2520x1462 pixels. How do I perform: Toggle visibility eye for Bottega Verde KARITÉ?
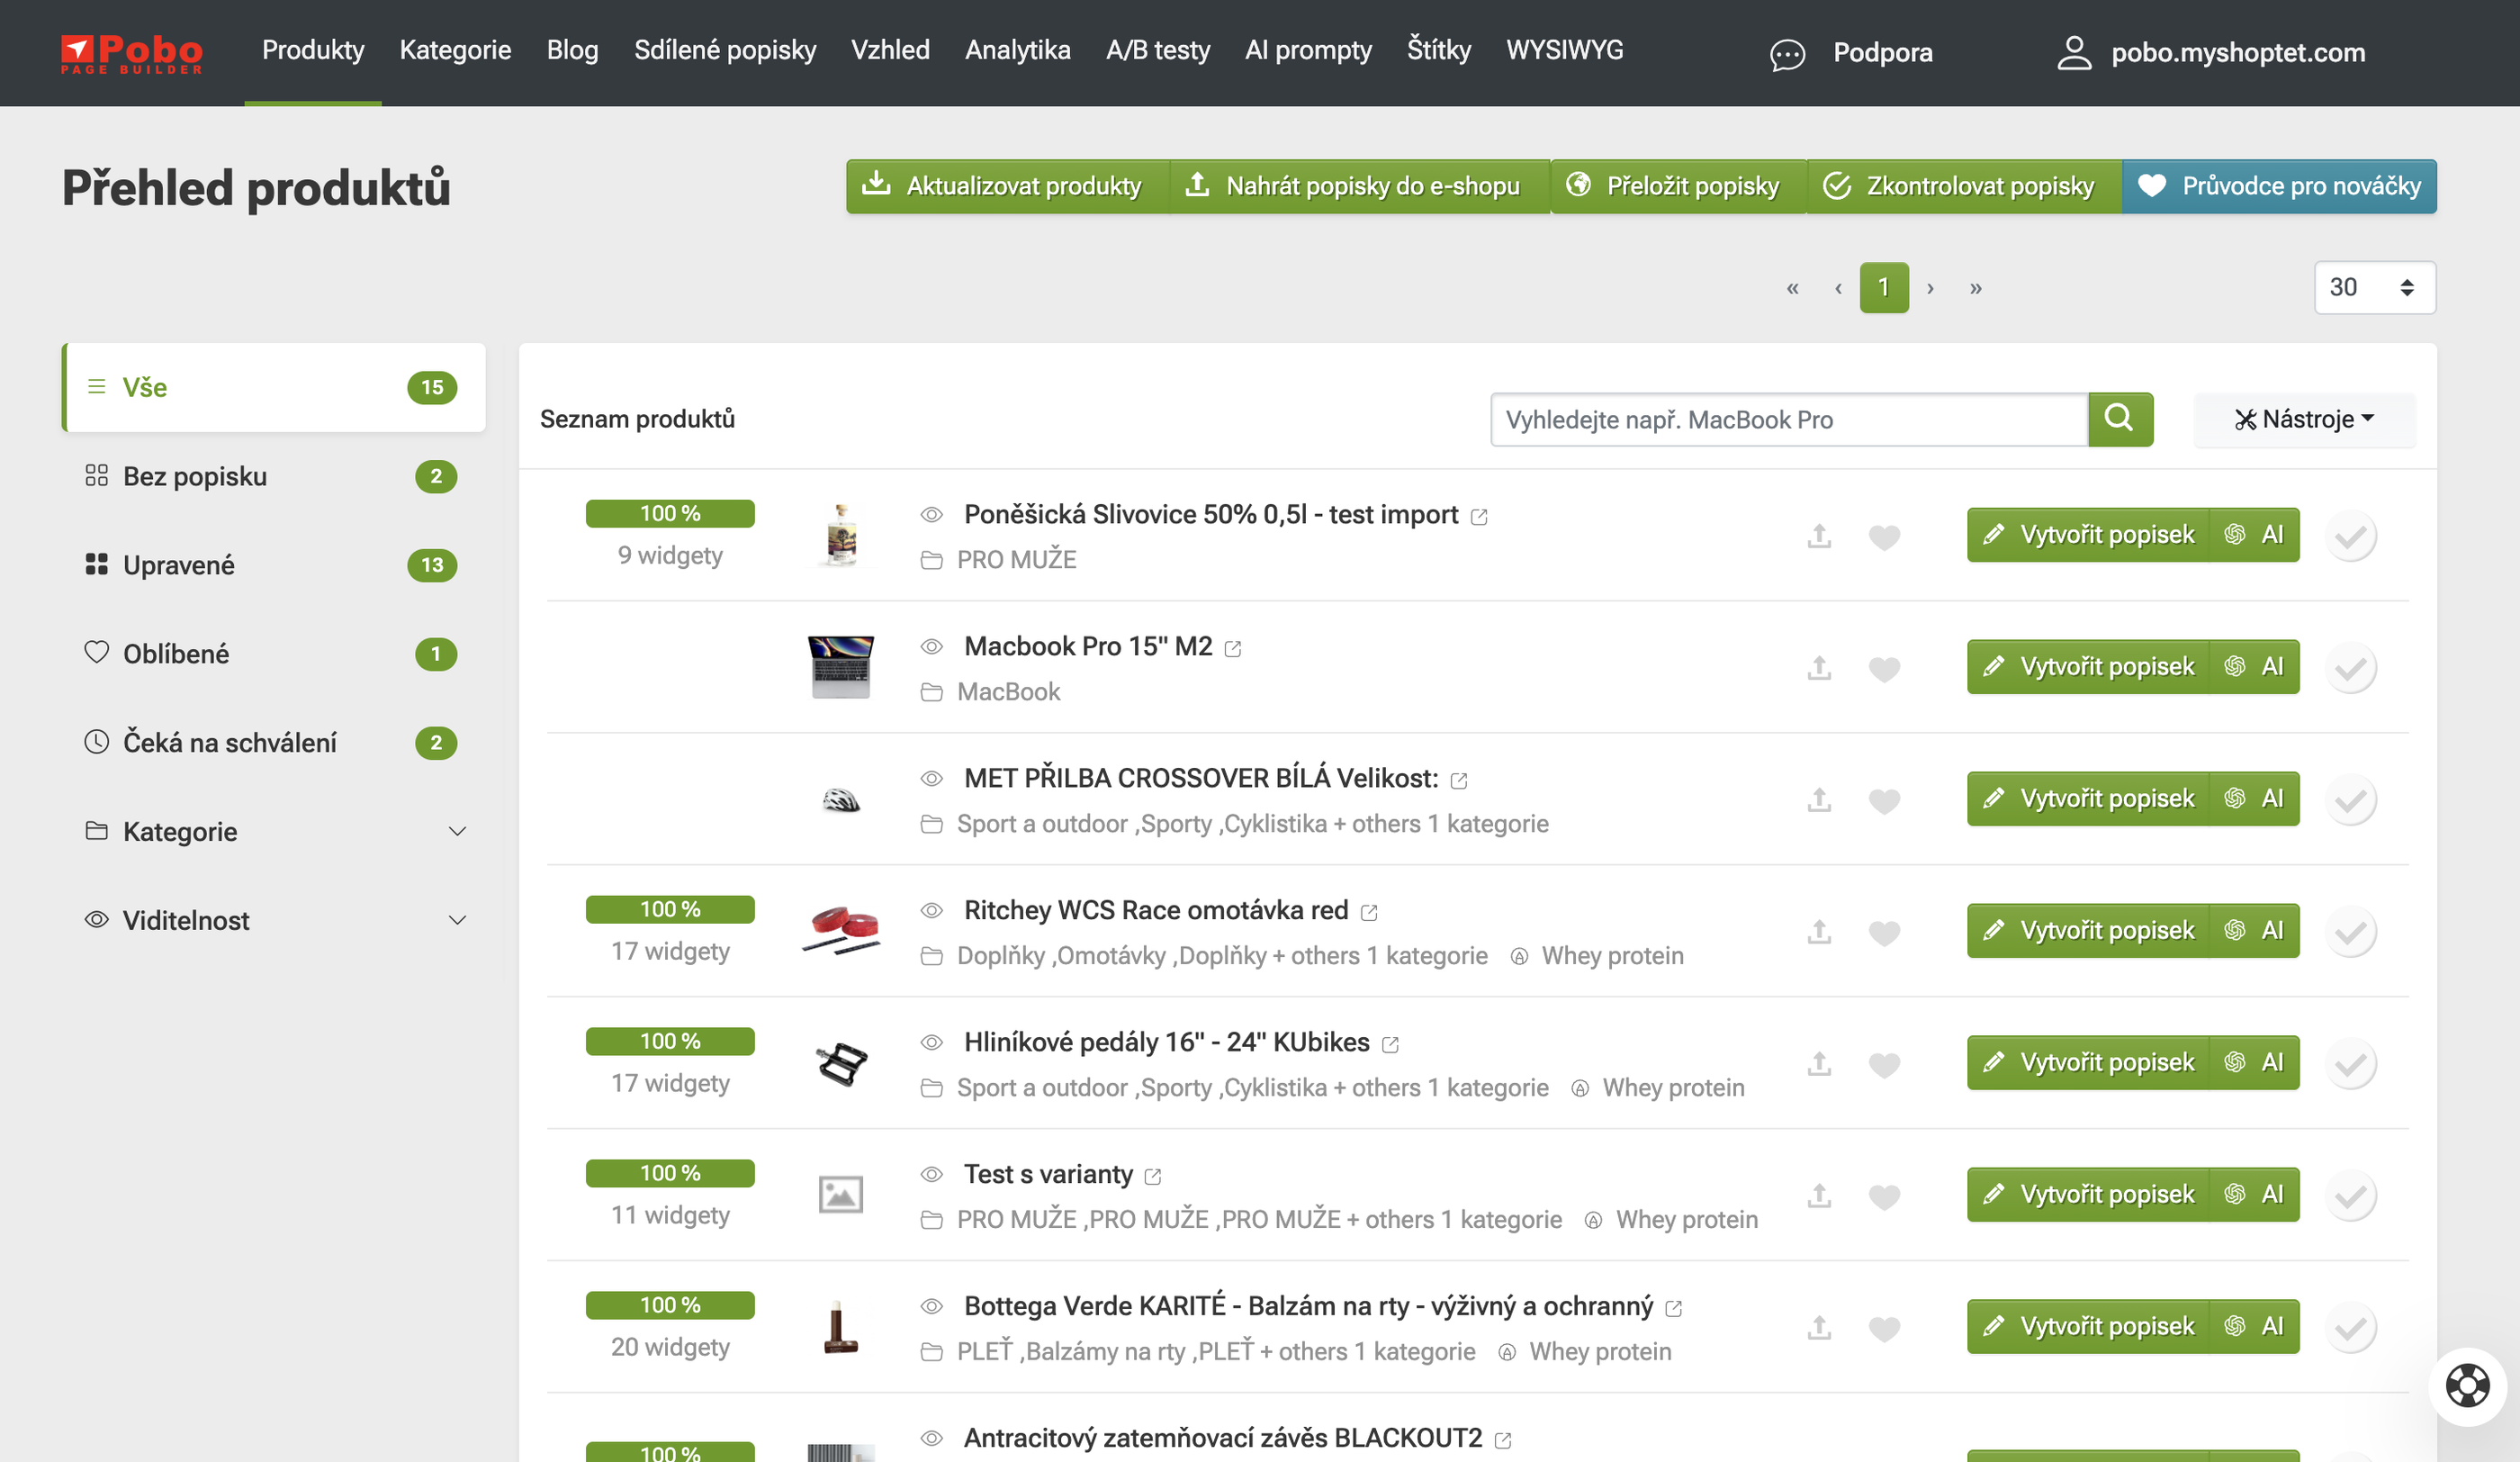(x=932, y=1306)
